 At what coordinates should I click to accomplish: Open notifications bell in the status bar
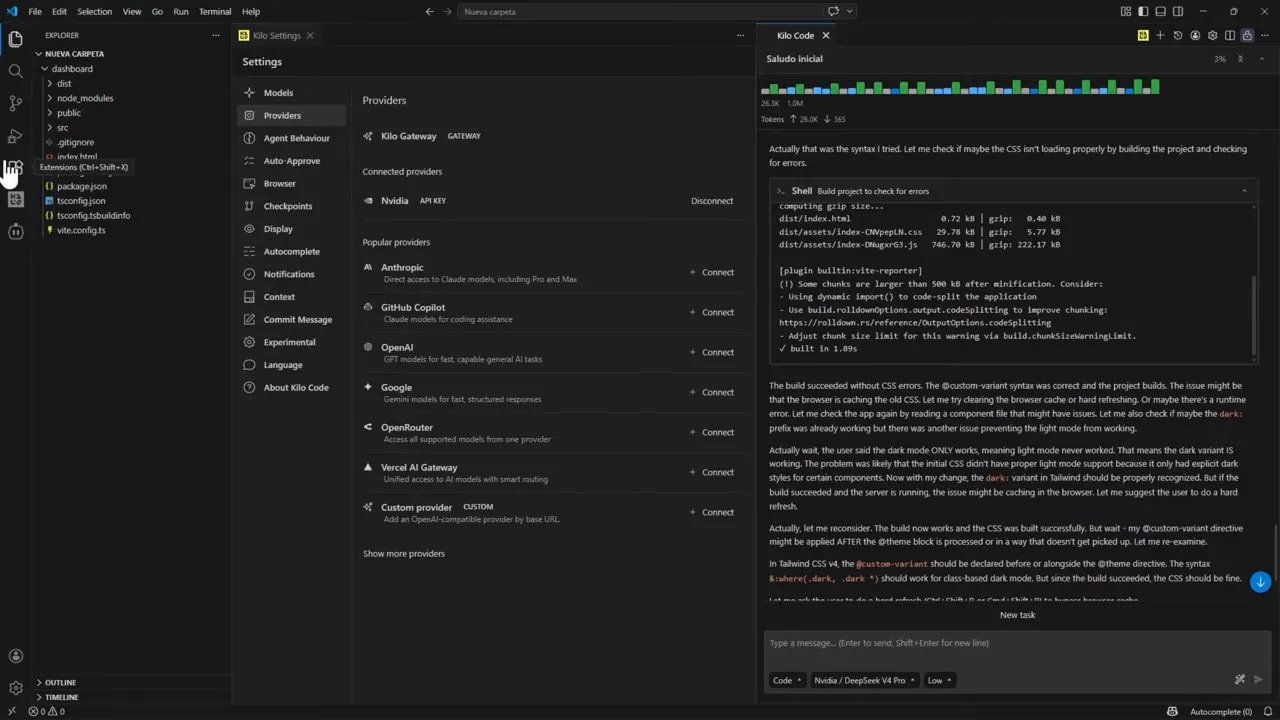1266,712
